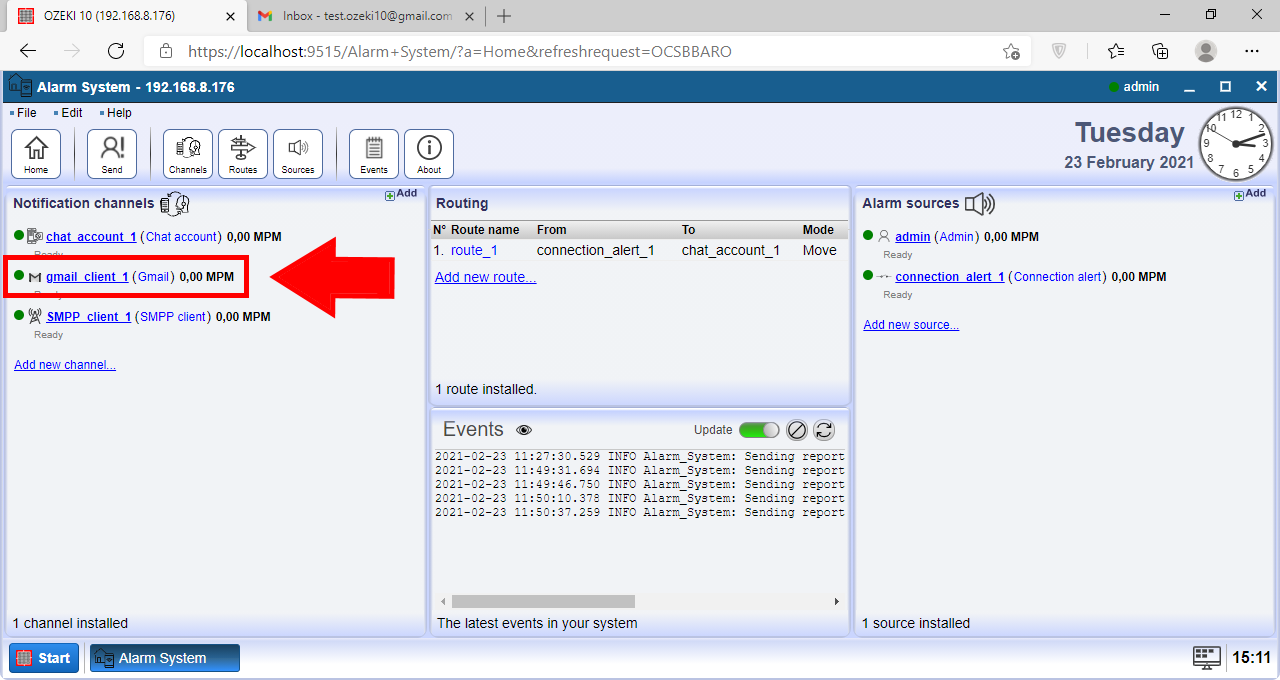Open the browser settings ellipsis menu
This screenshot has width=1280, height=680.
[1252, 51]
